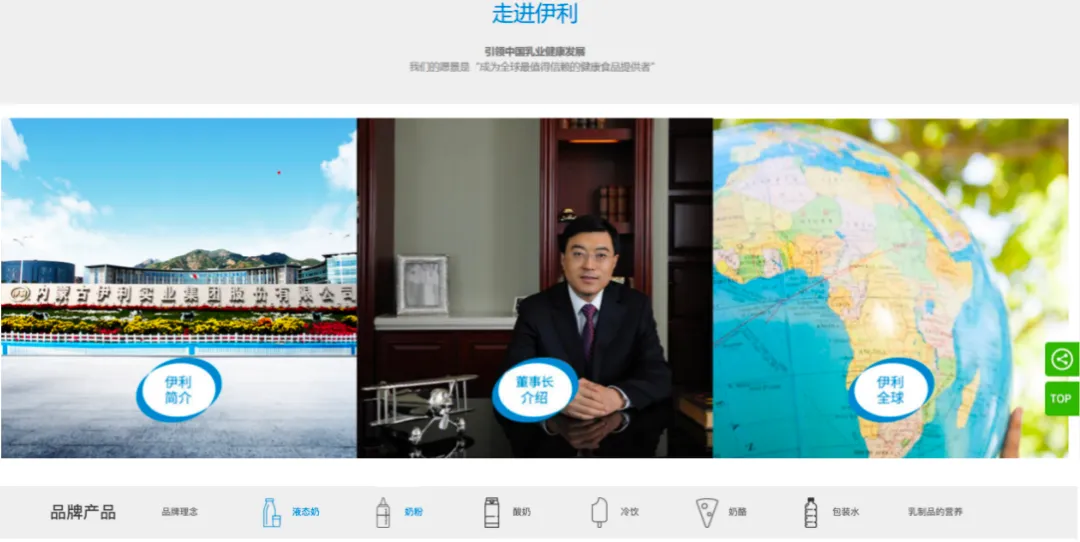Open the 冷饮 text link
The width and height of the screenshot is (1080, 542).
point(630,512)
